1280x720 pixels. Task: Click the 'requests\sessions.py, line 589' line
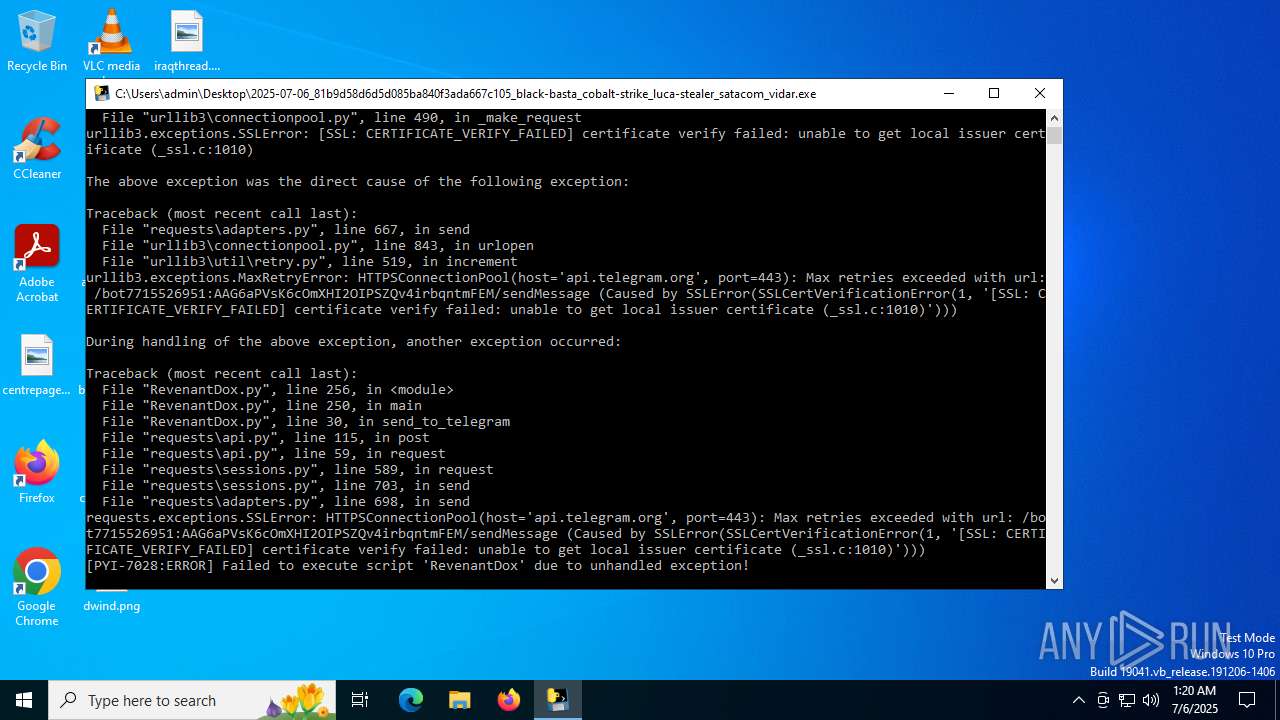[298, 470]
